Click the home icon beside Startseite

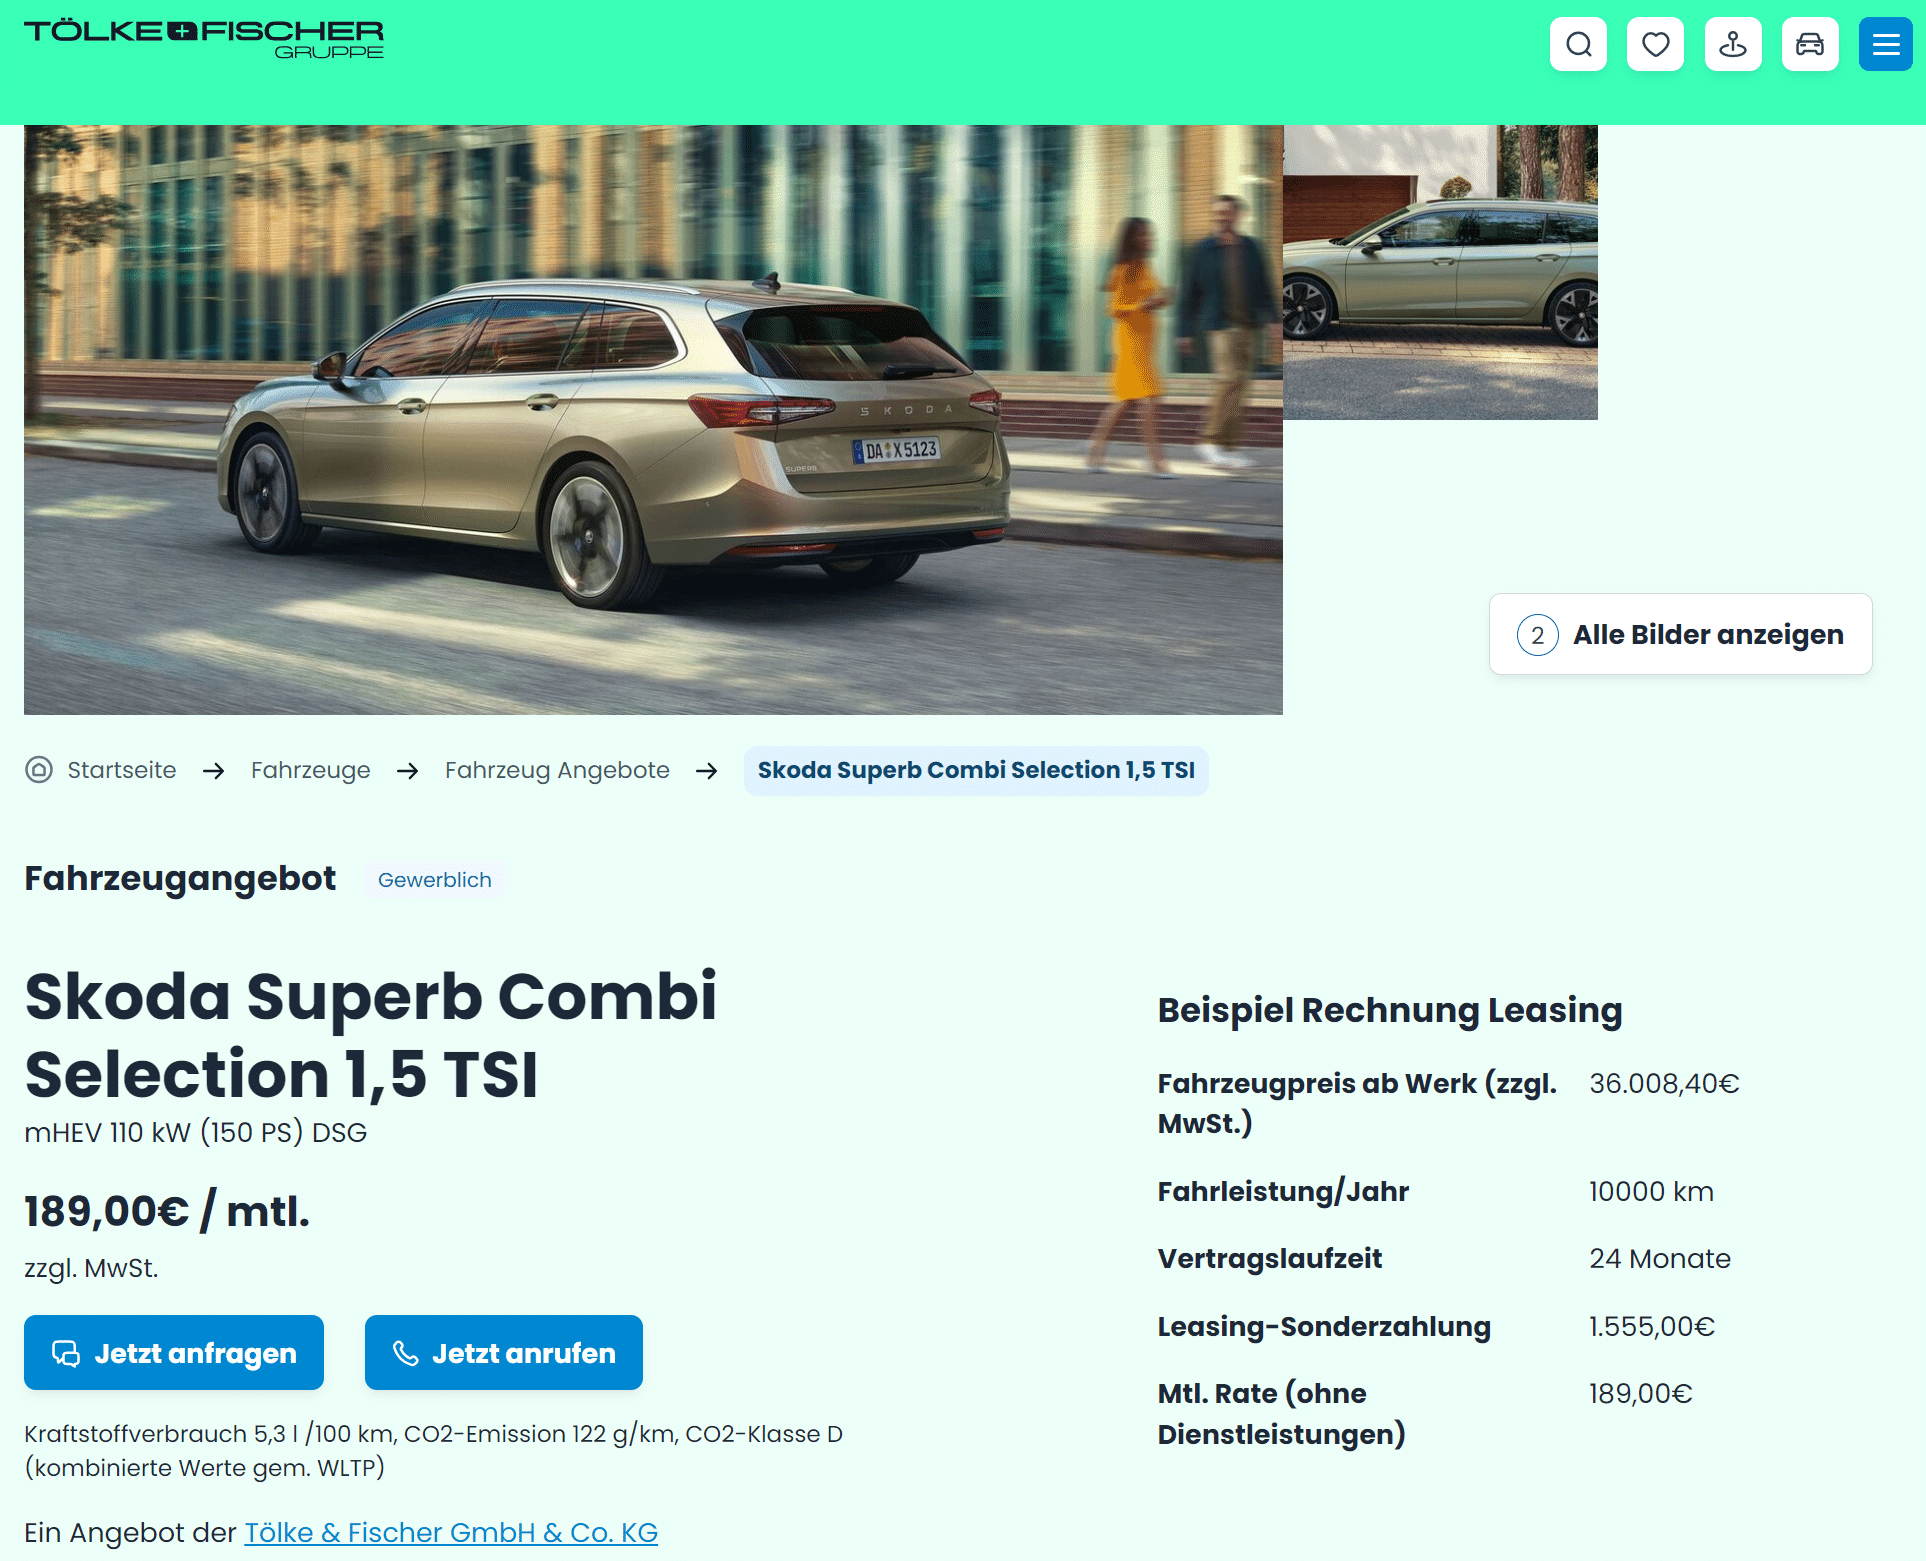point(39,770)
